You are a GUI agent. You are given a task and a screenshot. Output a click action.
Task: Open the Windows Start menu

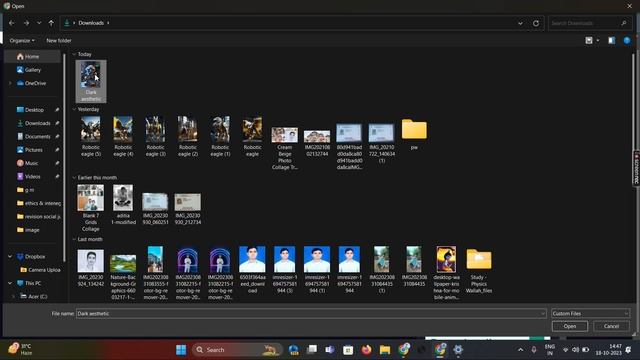click(181, 350)
